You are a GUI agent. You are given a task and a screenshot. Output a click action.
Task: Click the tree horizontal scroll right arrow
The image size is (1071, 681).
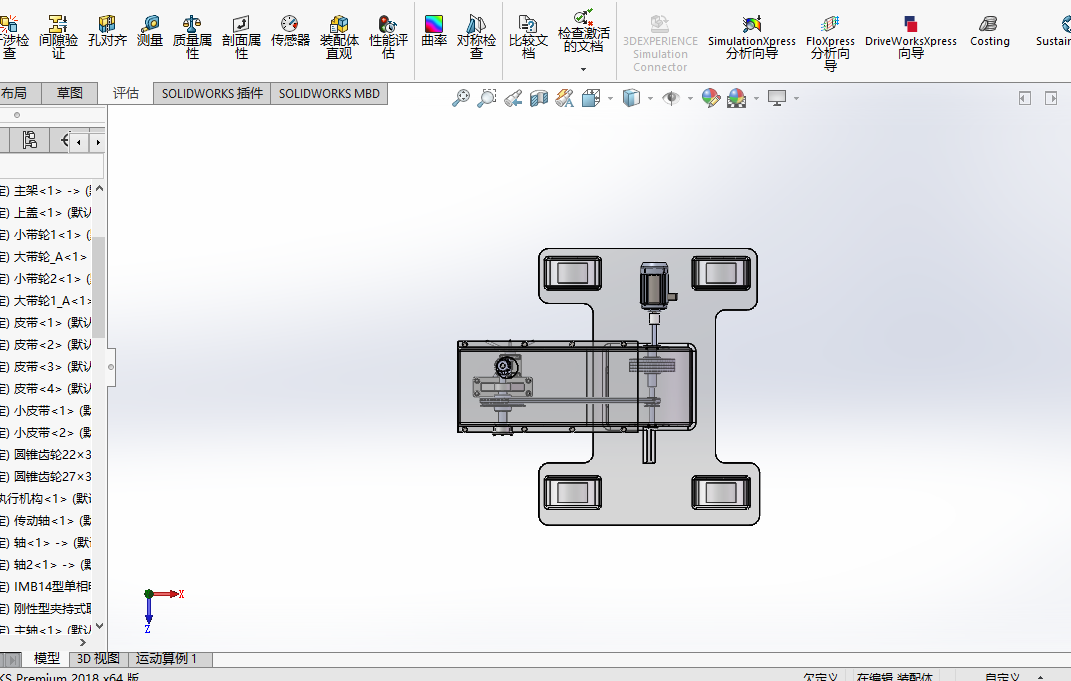pos(83,642)
